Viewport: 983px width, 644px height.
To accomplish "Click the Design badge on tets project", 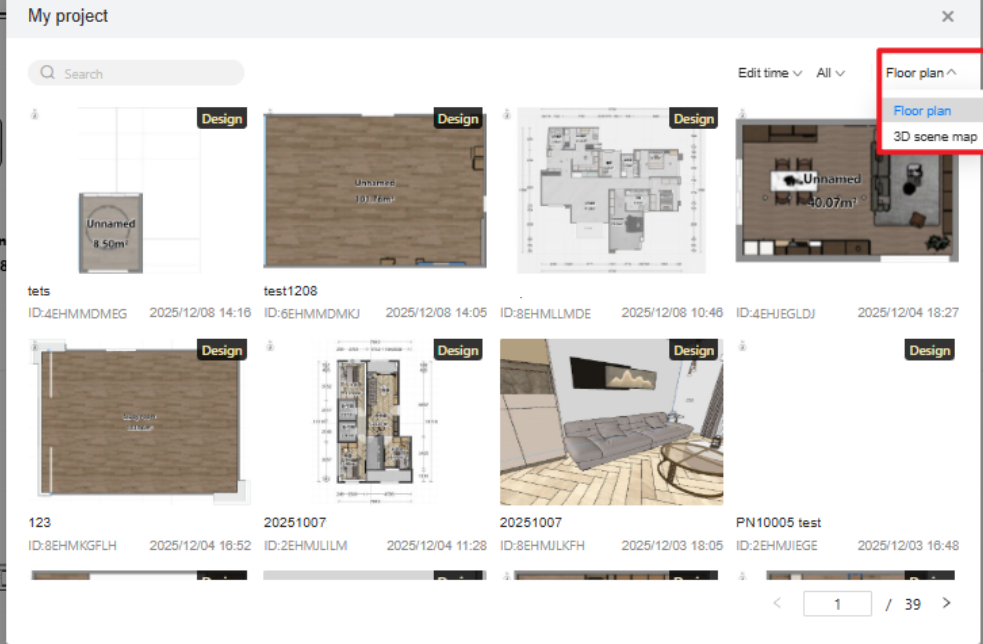I will pyautogui.click(x=222, y=119).
